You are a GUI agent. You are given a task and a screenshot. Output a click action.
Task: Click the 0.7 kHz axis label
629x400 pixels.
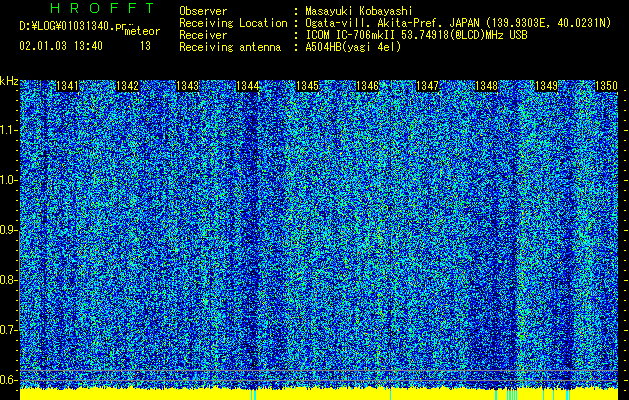point(8,330)
